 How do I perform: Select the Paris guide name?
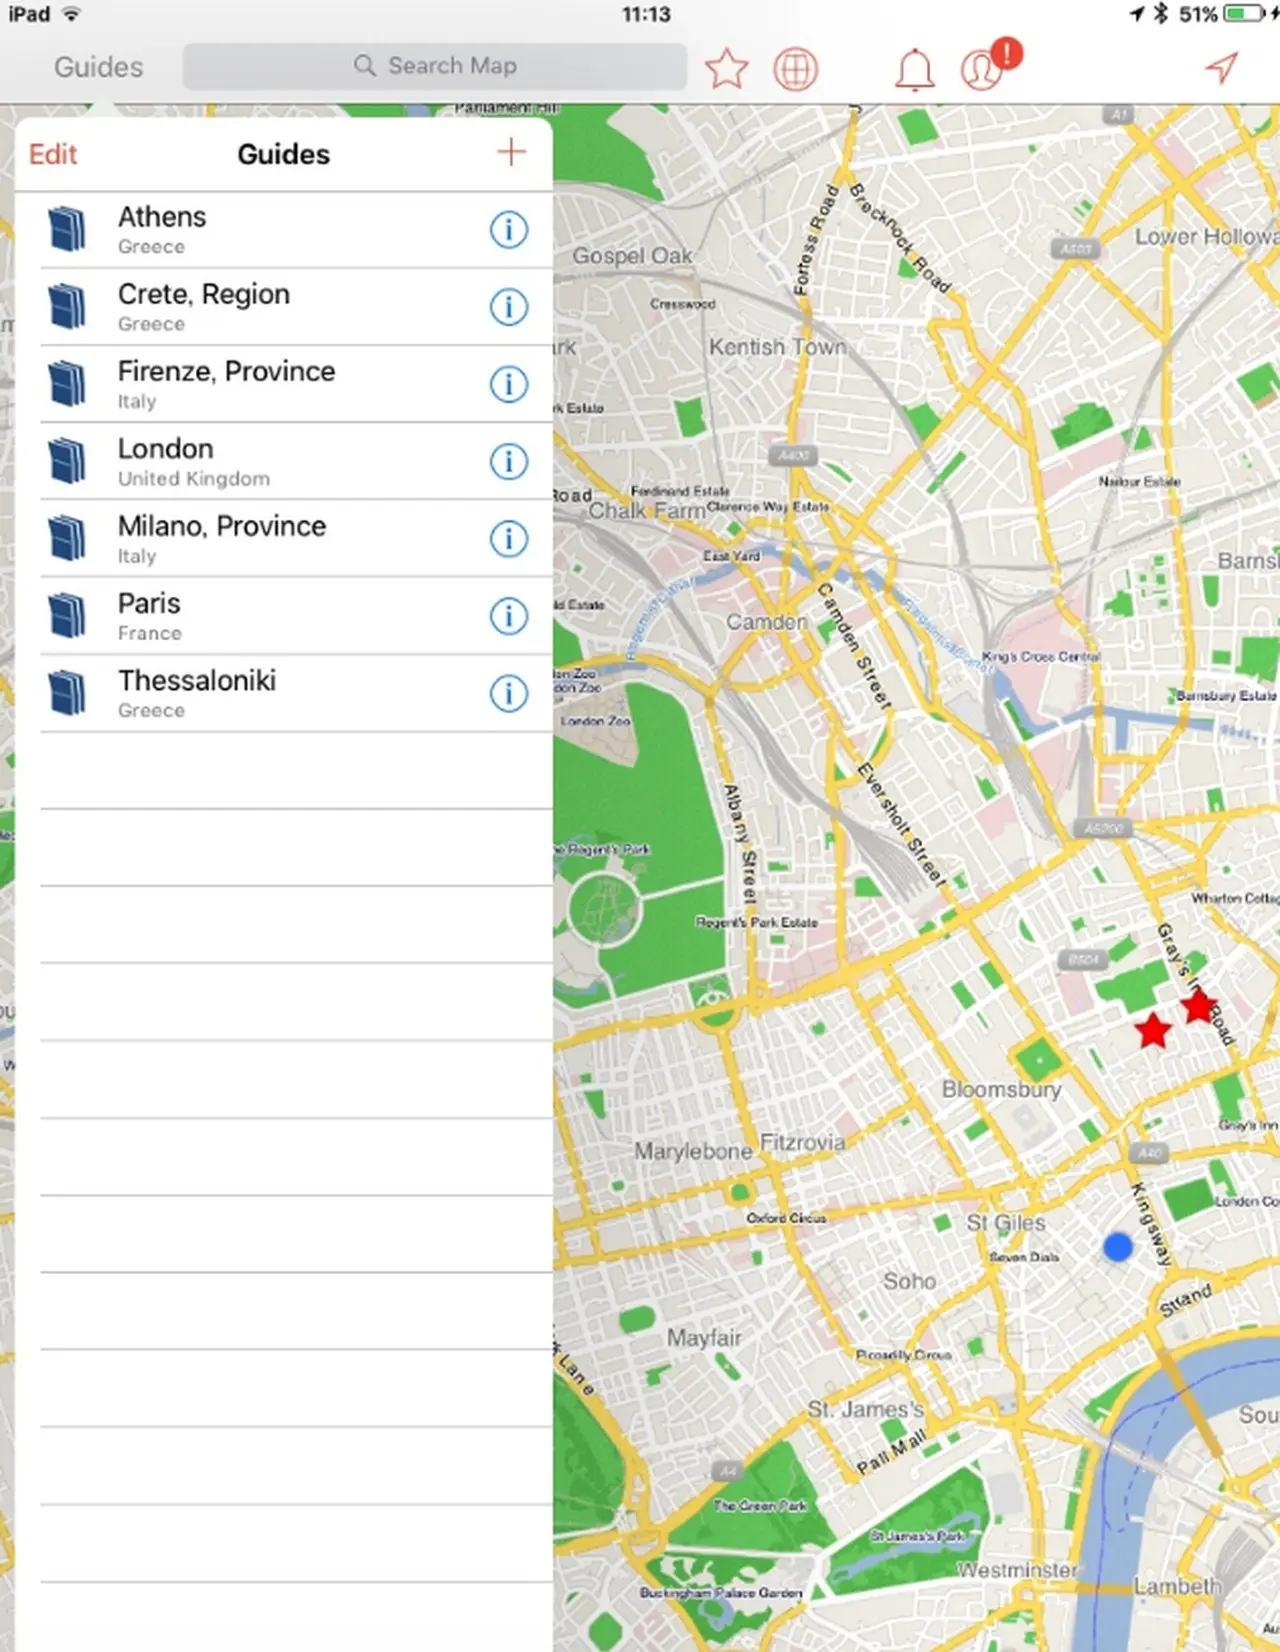tap(149, 603)
